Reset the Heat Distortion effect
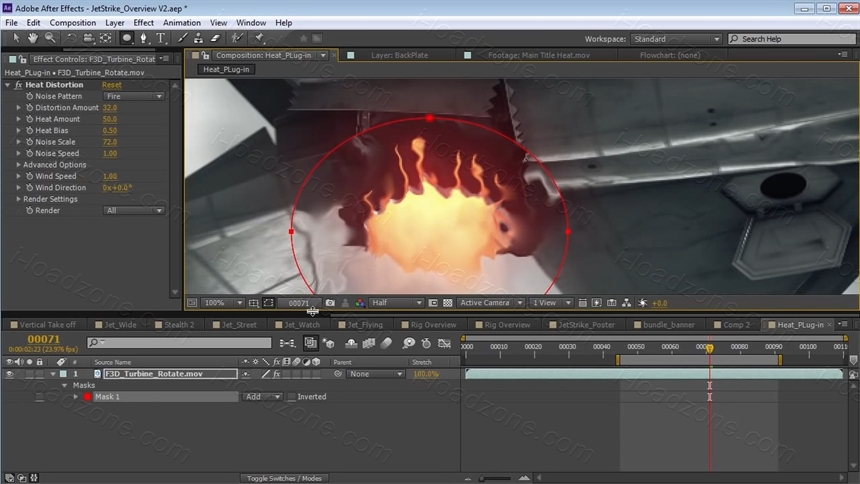Screen dimensions: 860x484 pos(111,85)
